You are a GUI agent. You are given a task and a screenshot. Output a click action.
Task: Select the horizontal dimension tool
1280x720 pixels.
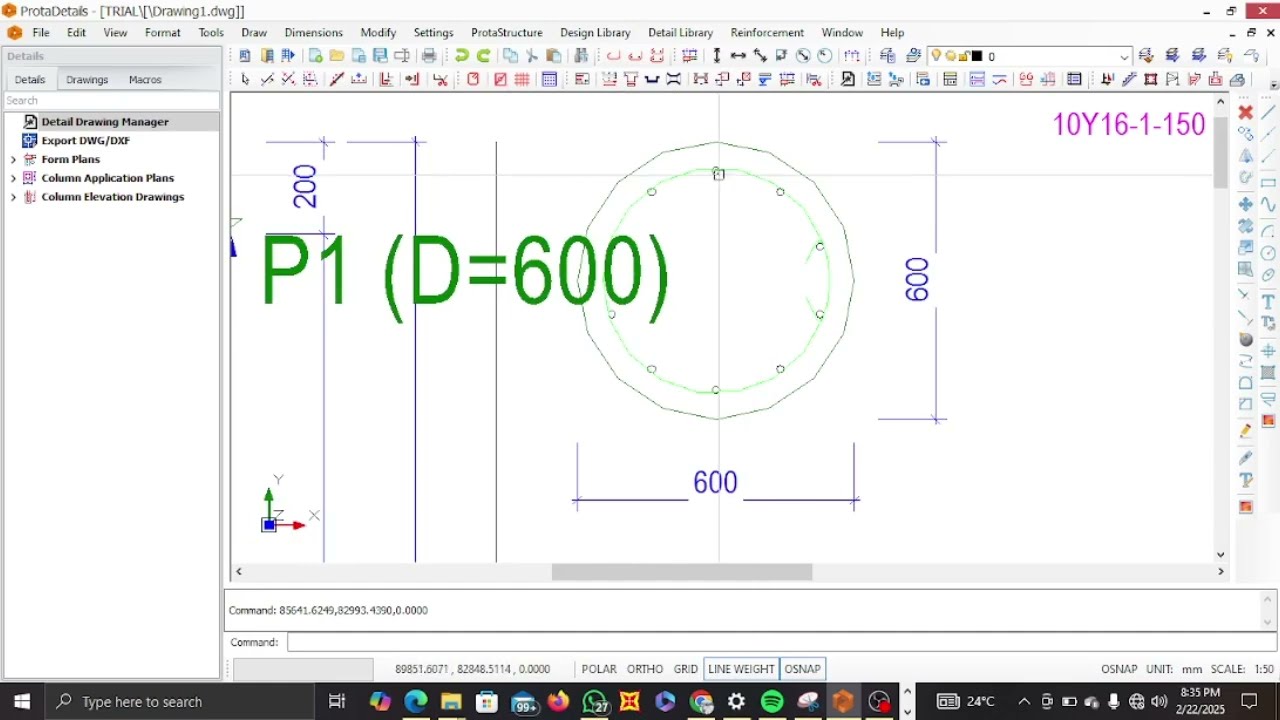coord(738,56)
